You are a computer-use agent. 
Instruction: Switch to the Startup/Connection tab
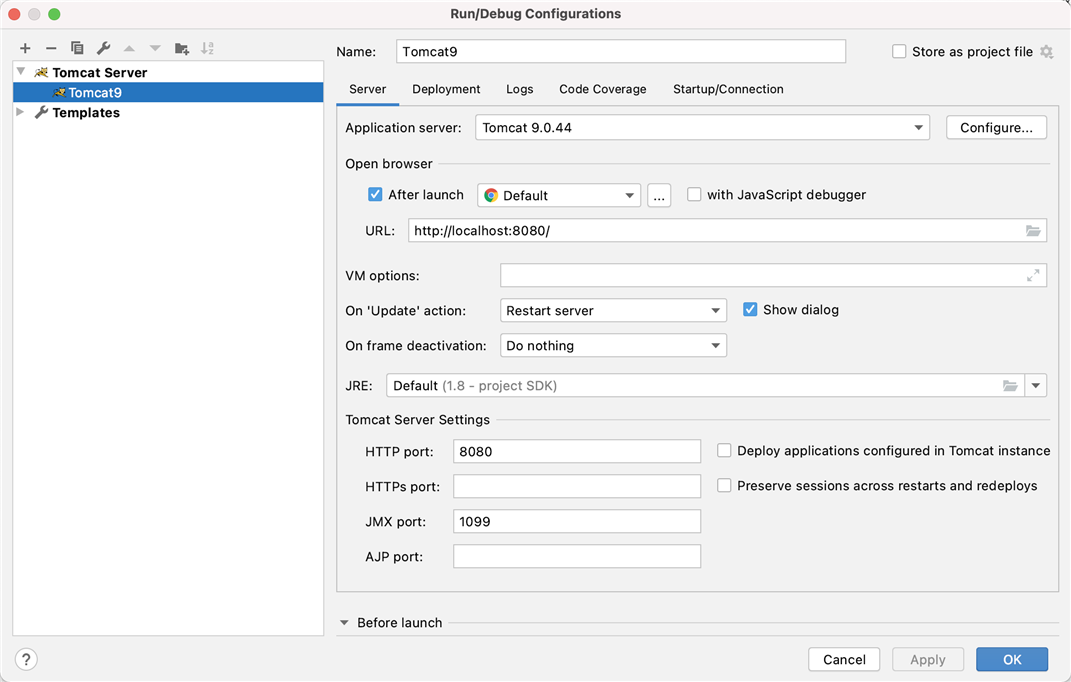(728, 90)
